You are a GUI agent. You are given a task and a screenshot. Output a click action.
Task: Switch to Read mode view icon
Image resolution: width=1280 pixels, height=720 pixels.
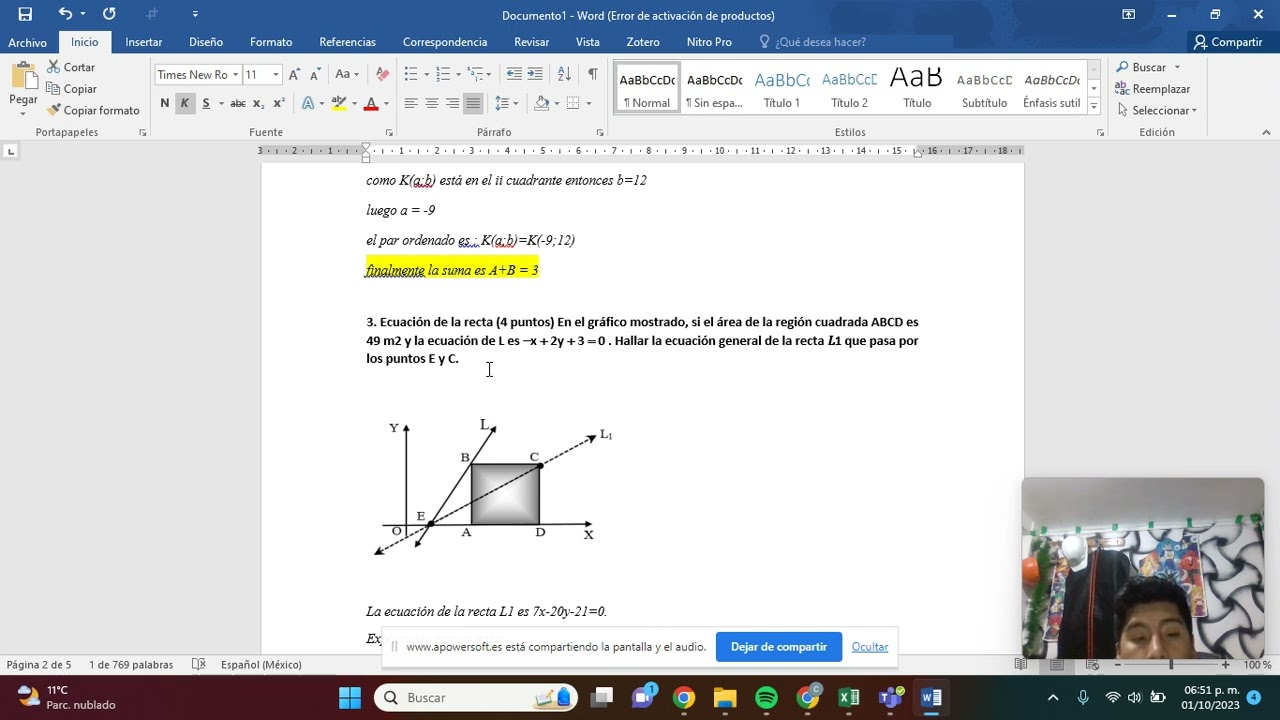1021,664
